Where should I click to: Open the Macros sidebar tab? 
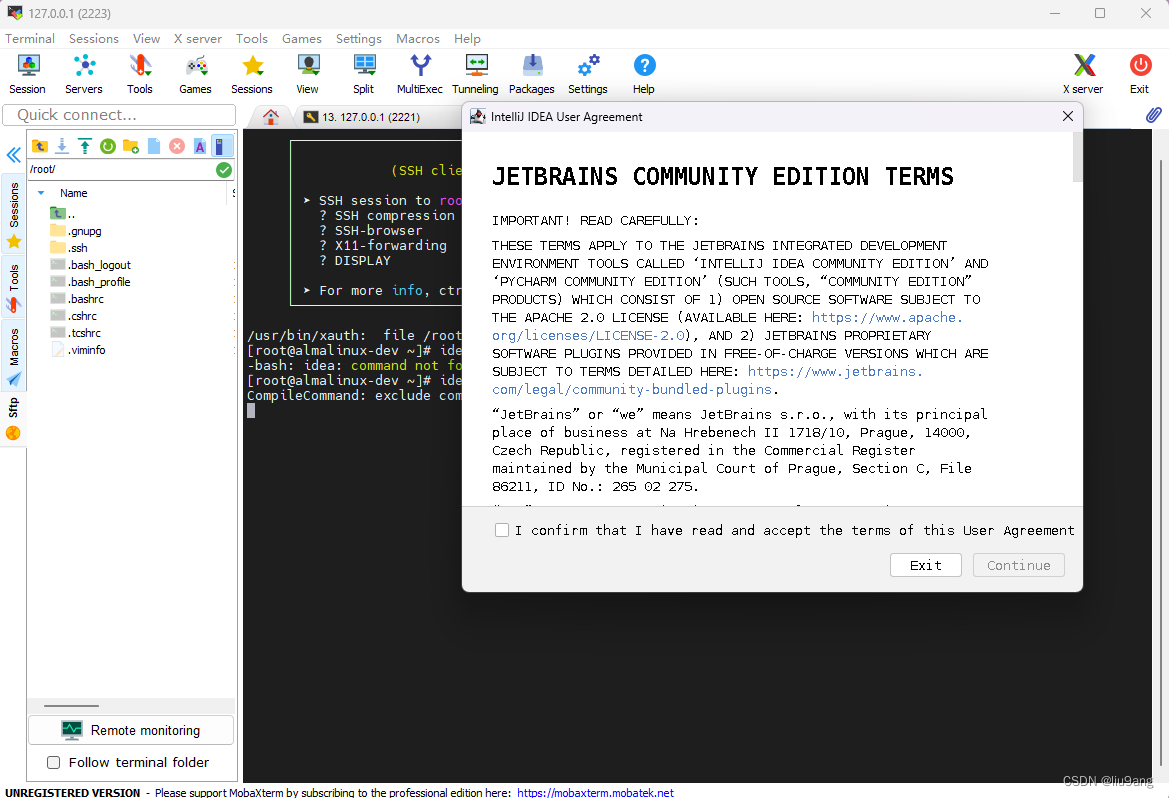coord(13,356)
